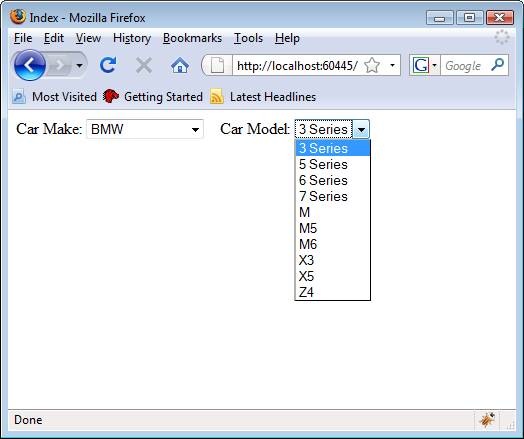Click the page identity icon in the address bar
Image resolution: width=524 pixels, height=439 pixels.
pyautogui.click(x=218, y=65)
